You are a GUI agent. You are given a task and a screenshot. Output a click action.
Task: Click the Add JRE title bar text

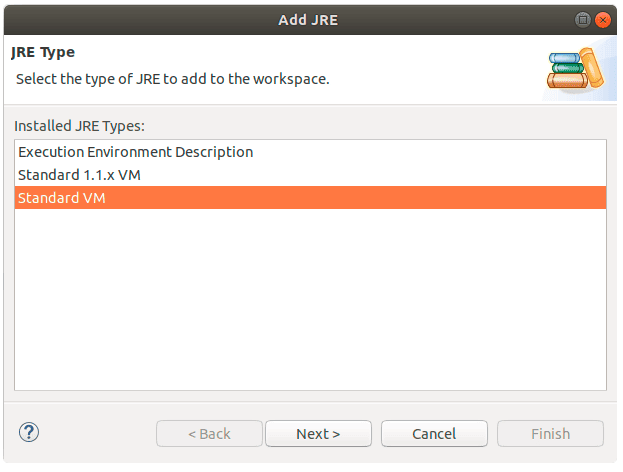point(308,20)
